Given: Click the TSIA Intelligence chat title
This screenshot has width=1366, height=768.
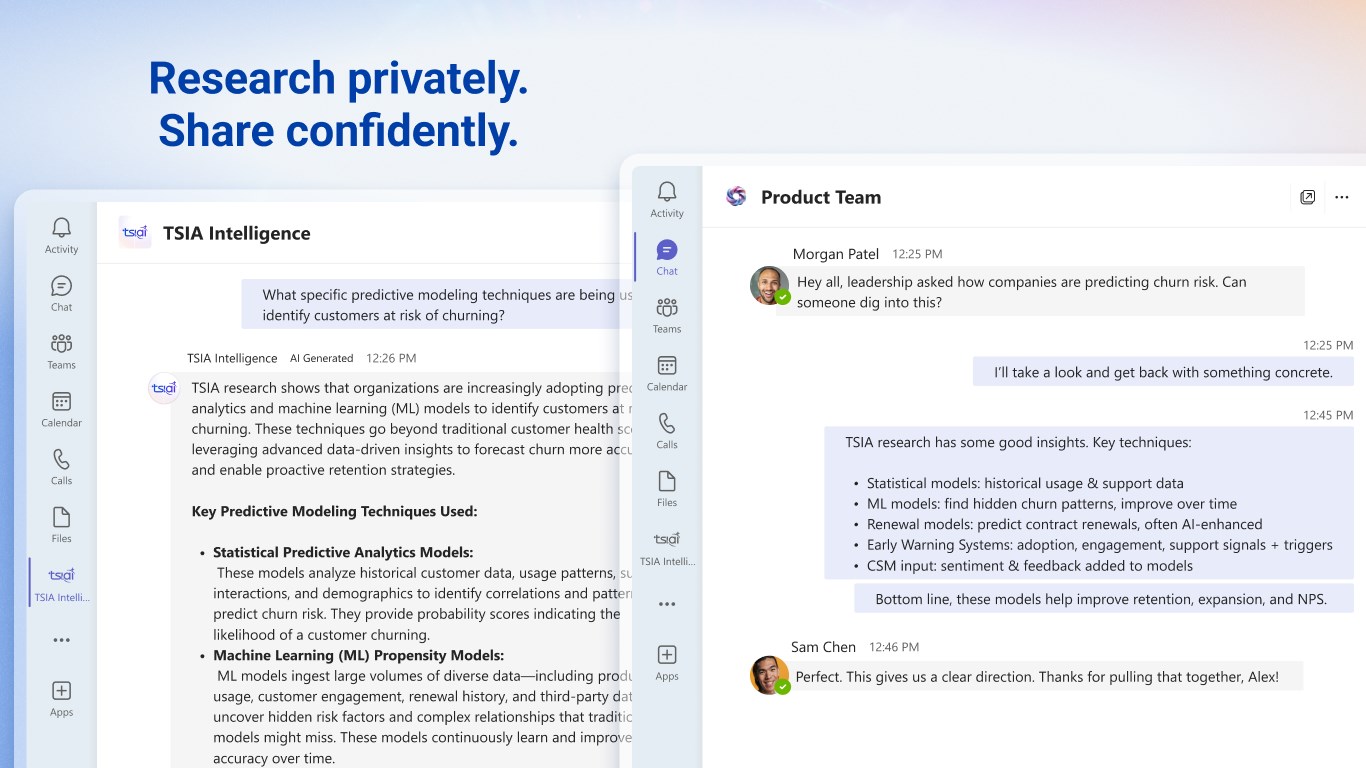Looking at the screenshot, I should [237, 233].
